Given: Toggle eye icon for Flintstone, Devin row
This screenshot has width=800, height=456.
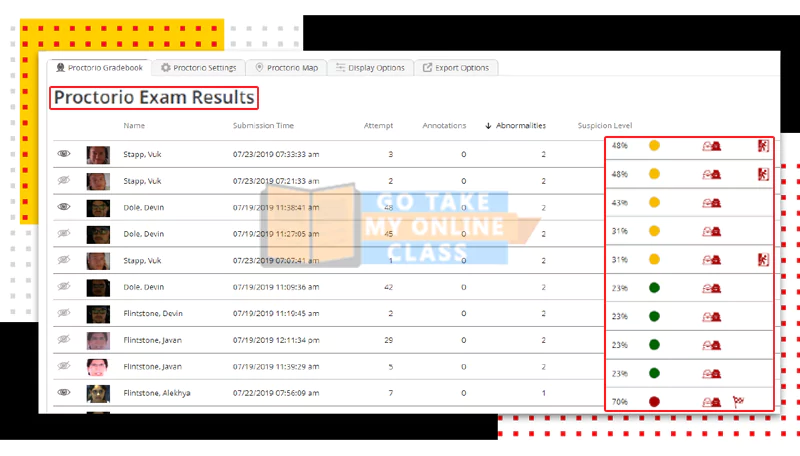Looking at the screenshot, I should (x=64, y=313).
